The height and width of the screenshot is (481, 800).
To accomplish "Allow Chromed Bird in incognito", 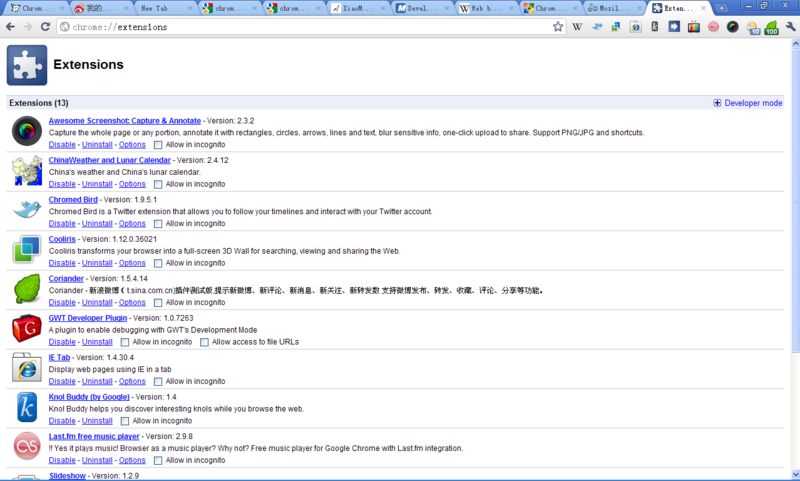I will point(158,224).
